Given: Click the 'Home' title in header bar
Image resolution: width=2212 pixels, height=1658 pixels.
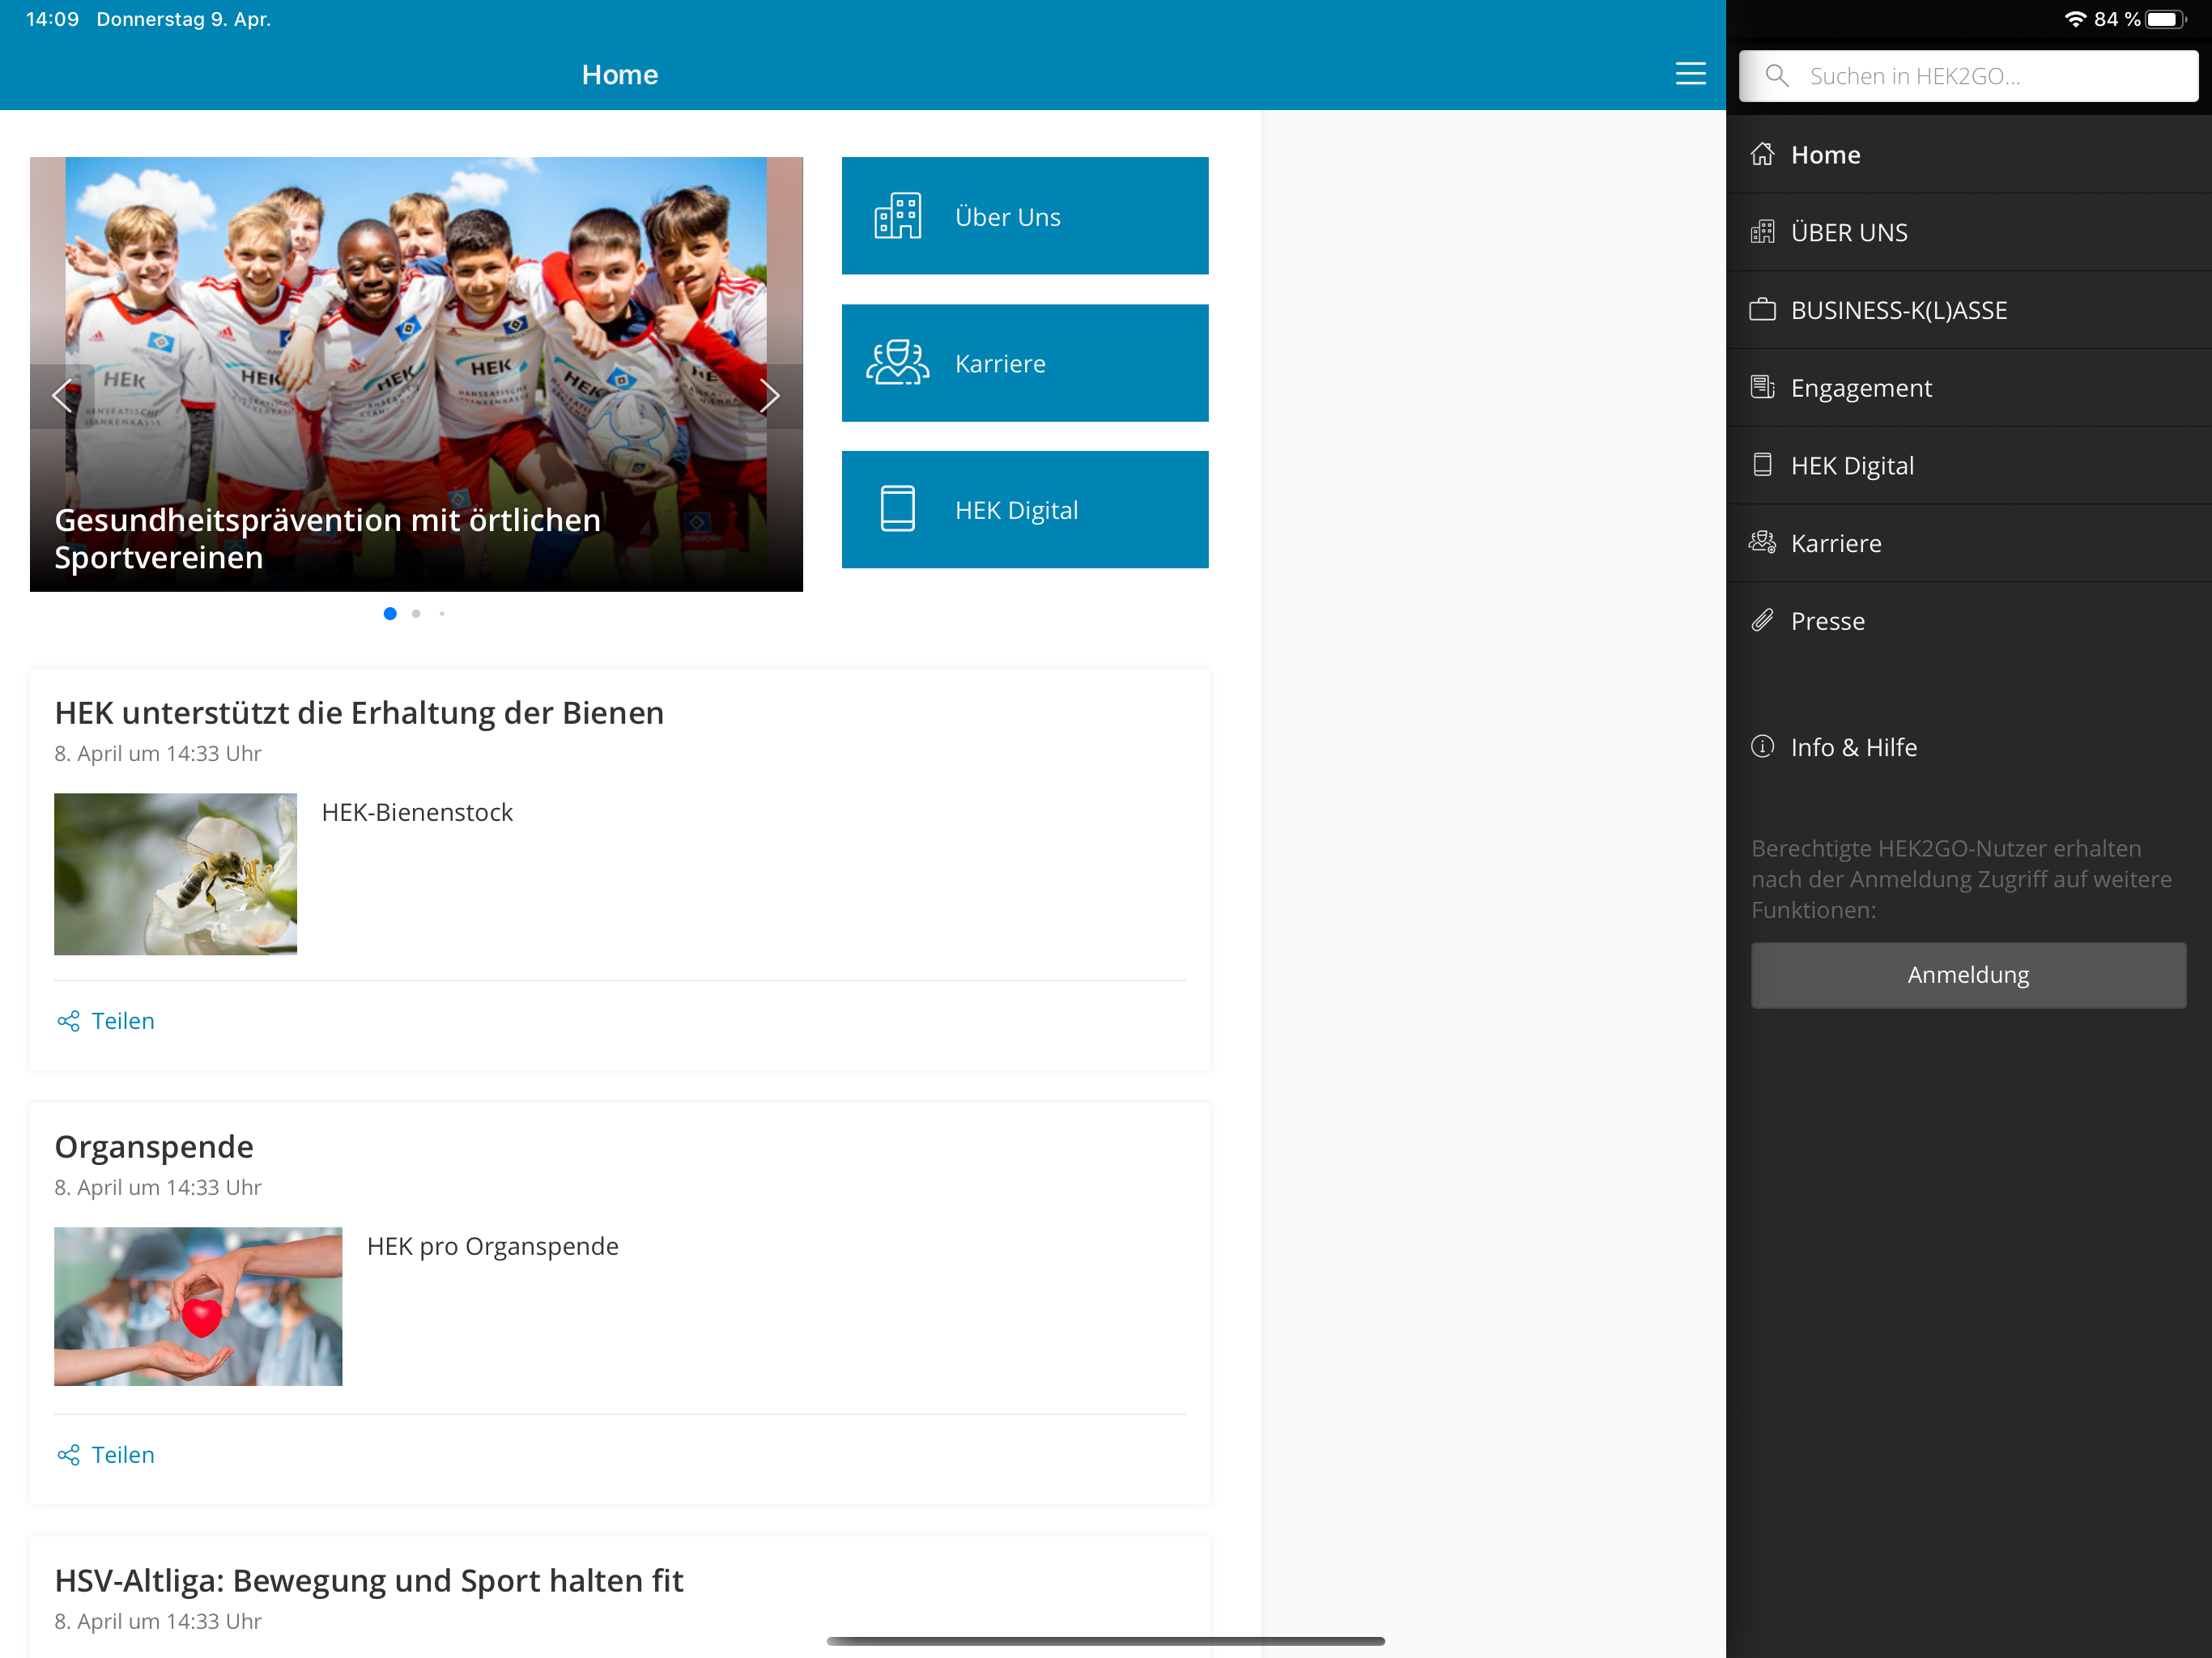Looking at the screenshot, I should point(620,74).
